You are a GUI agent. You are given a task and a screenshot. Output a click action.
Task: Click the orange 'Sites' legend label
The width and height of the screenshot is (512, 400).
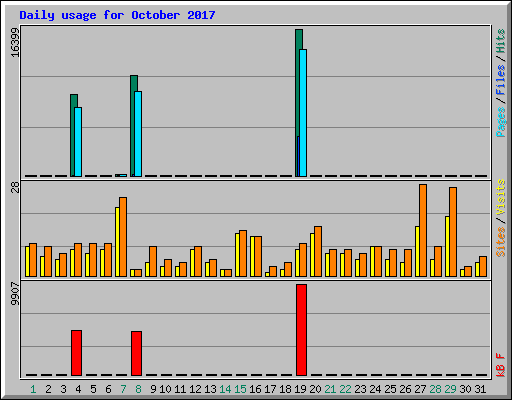(x=501, y=242)
